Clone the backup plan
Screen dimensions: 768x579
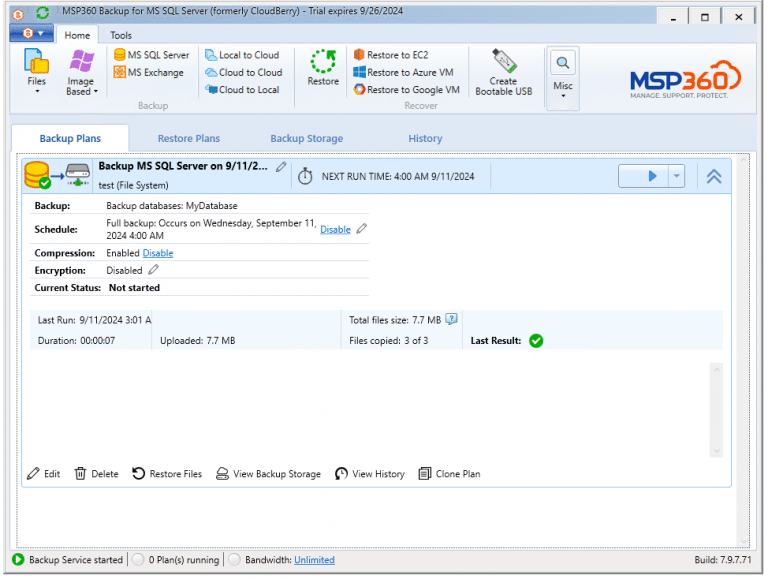(x=449, y=474)
